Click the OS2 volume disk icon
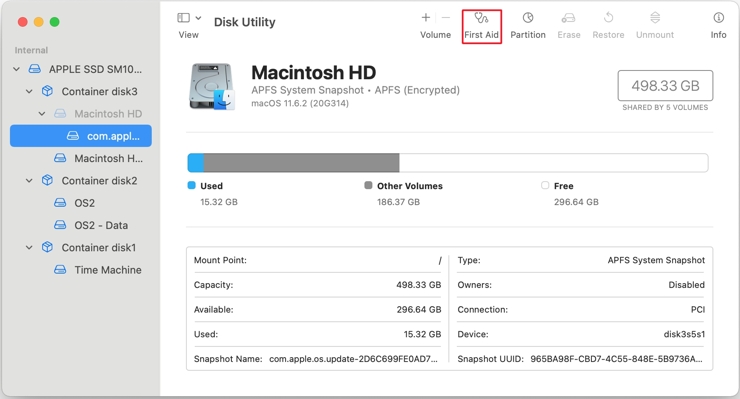The height and width of the screenshot is (399, 740). tap(60, 203)
